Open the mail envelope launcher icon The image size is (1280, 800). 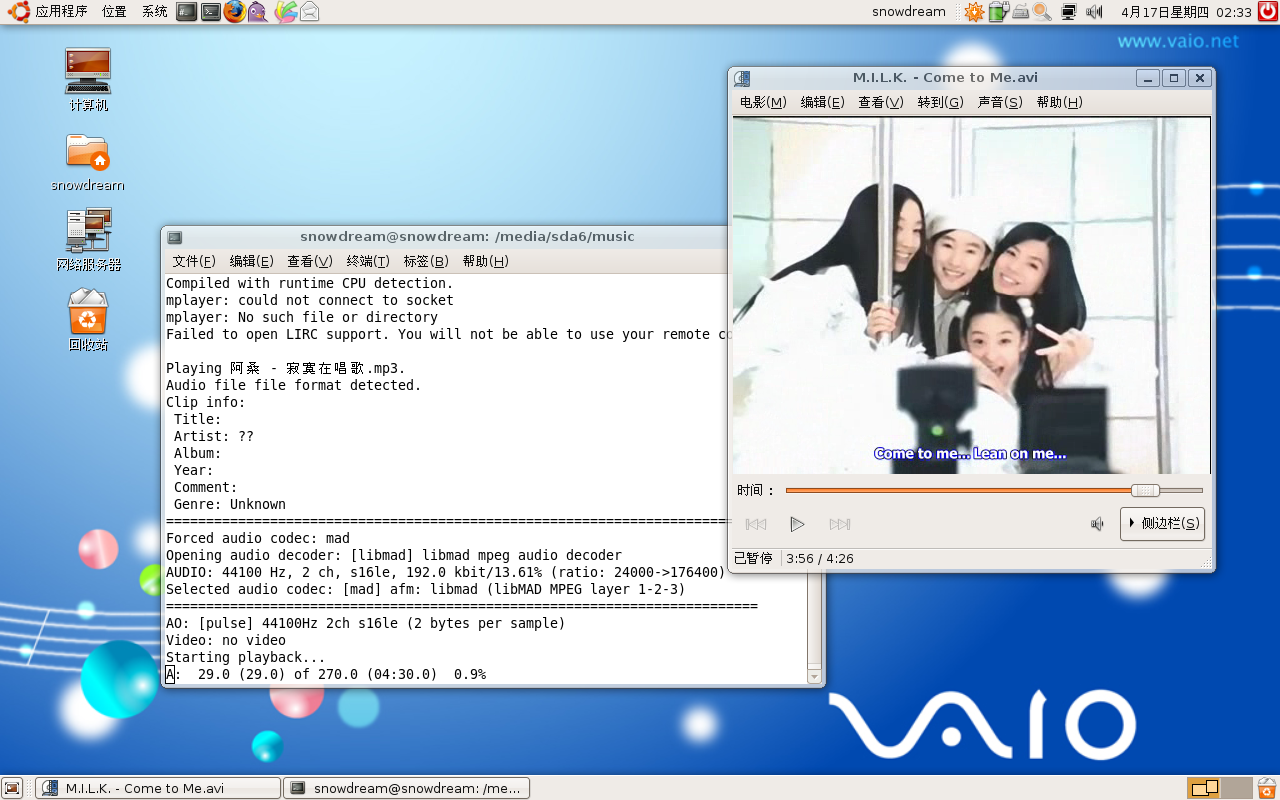310,12
